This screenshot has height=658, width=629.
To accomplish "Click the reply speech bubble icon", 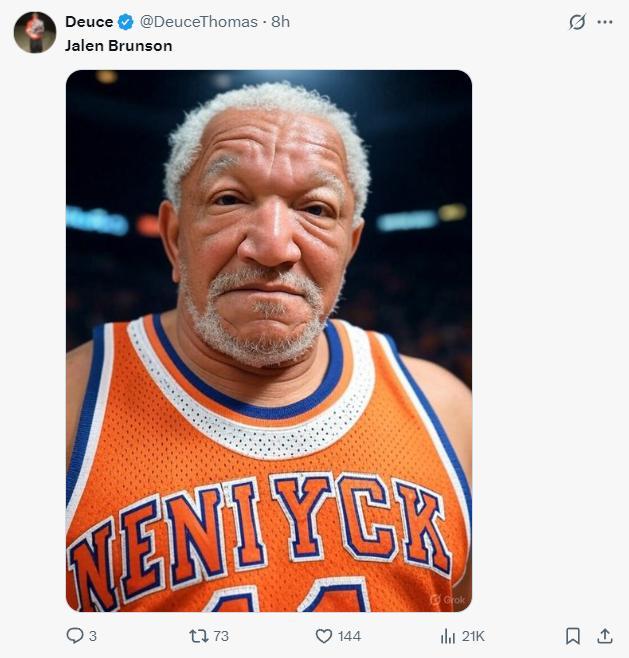I will (75, 636).
